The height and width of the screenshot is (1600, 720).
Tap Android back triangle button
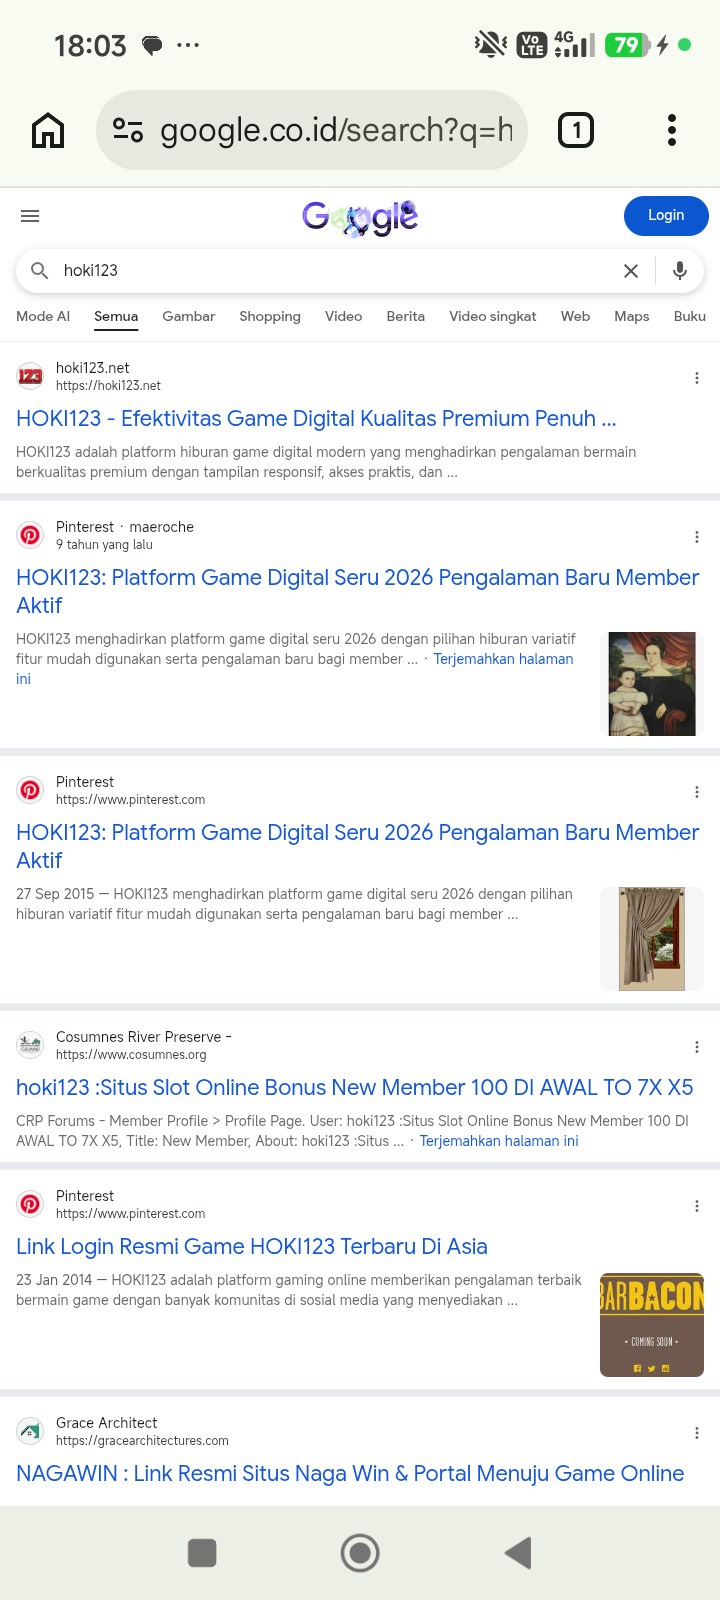point(517,1553)
